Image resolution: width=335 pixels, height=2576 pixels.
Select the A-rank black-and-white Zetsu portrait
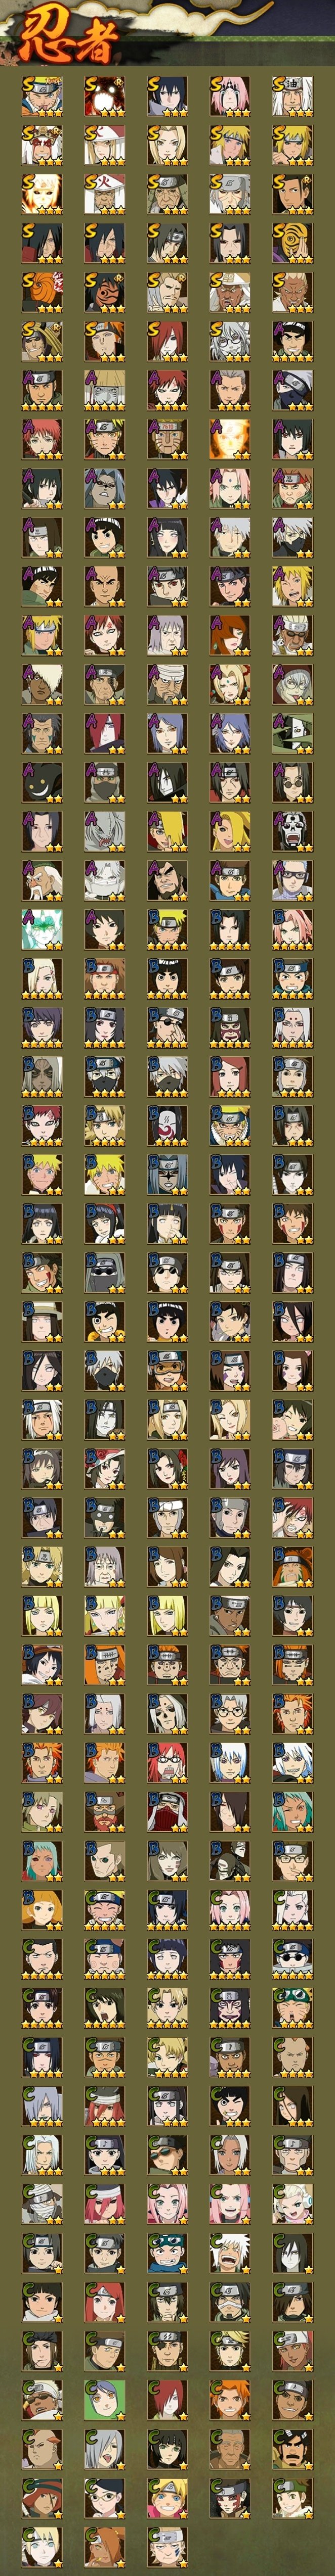coord(292,733)
